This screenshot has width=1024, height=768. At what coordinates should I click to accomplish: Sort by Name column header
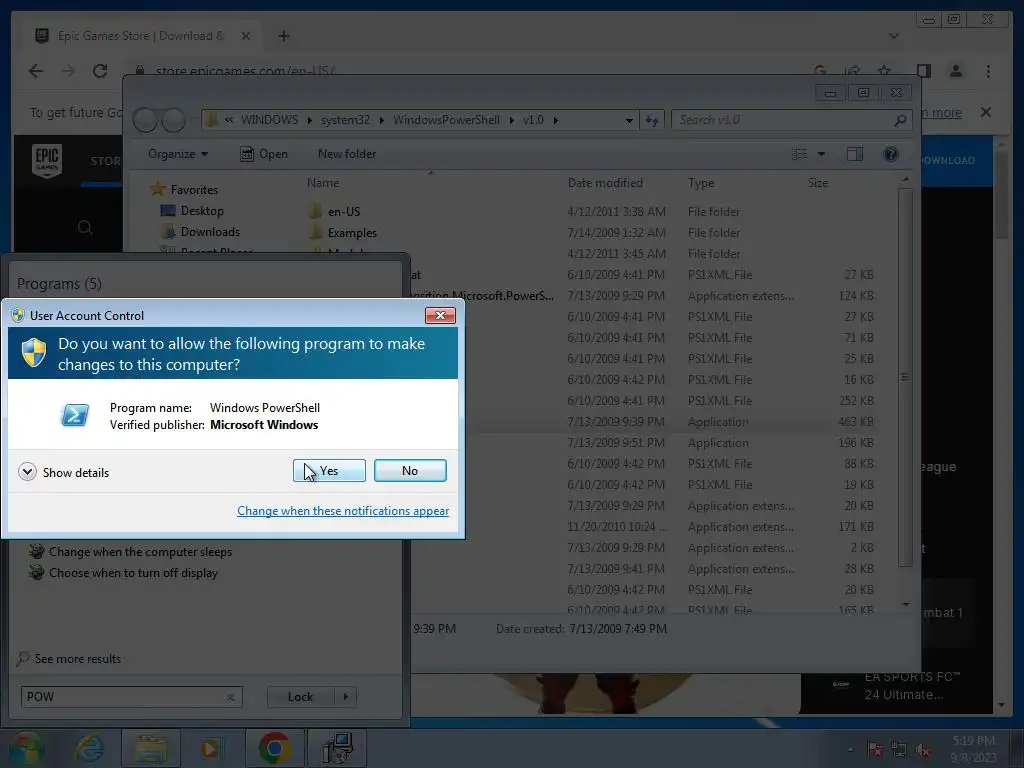coord(323,183)
